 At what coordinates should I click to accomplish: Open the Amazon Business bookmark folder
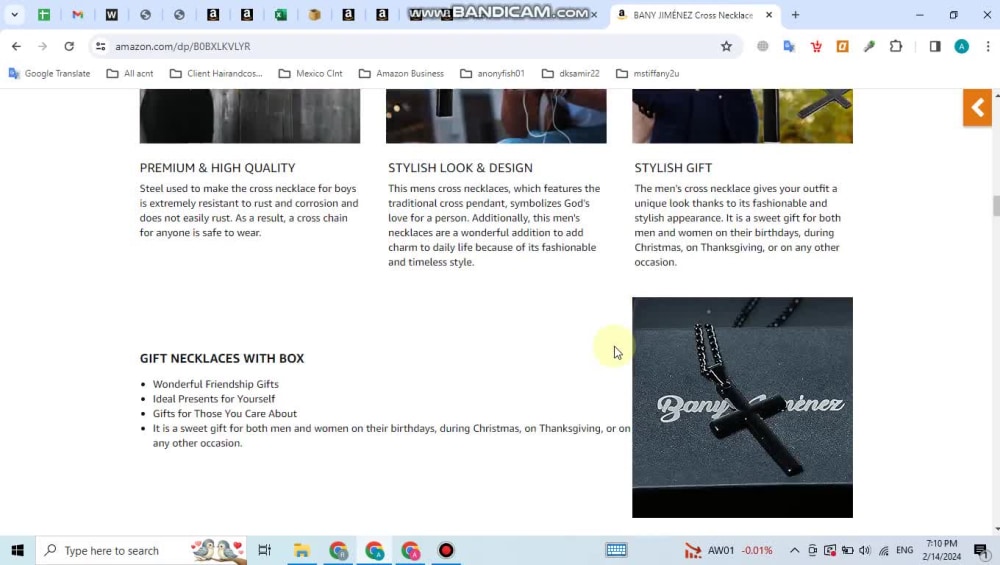tap(401, 73)
